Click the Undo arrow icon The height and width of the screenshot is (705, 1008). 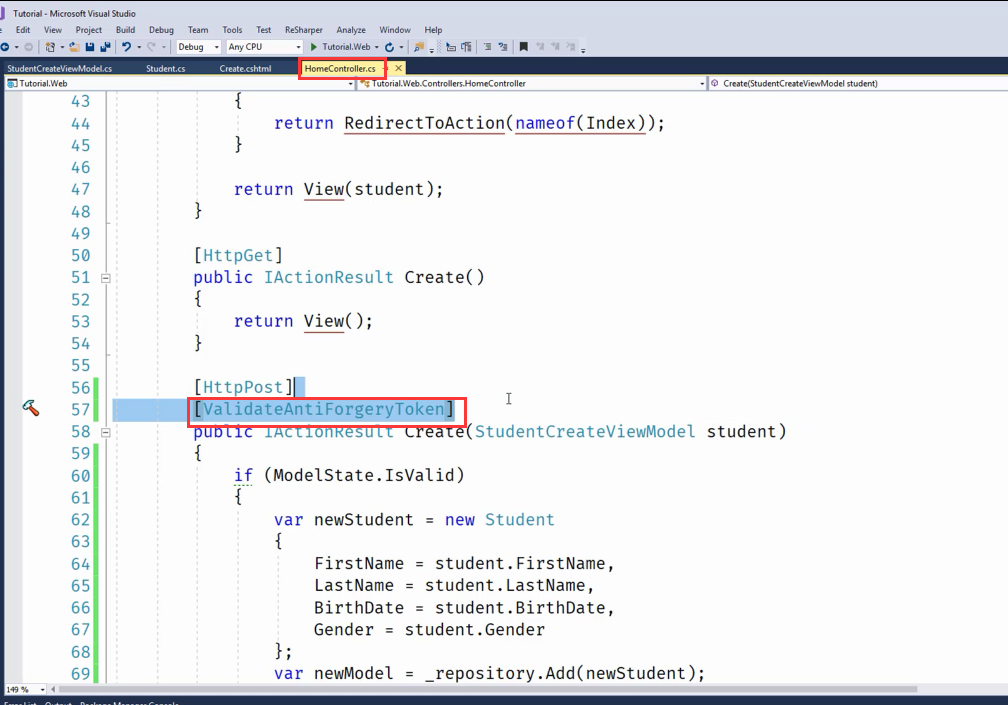click(126, 47)
